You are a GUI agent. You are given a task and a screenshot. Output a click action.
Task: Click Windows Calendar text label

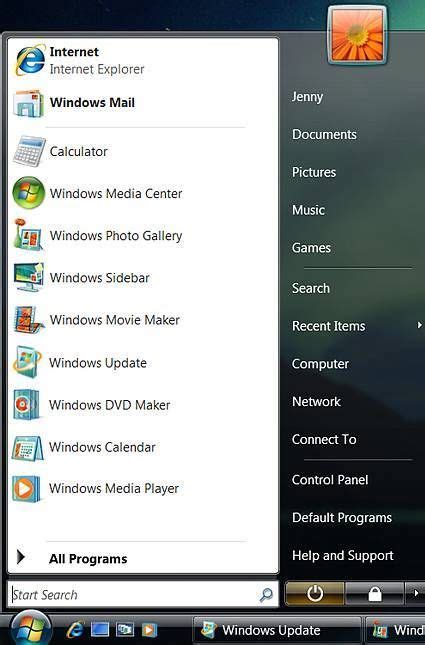tap(102, 447)
